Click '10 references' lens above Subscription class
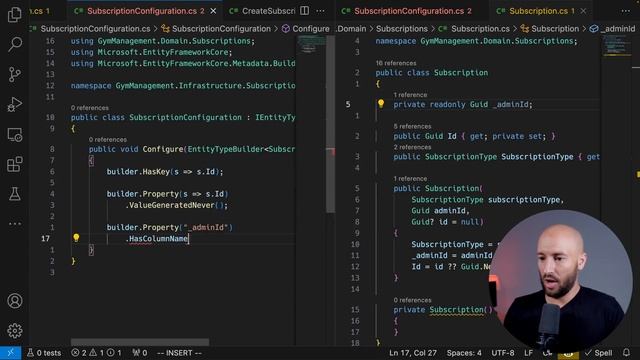This screenshot has height=360, width=640. click(396, 63)
